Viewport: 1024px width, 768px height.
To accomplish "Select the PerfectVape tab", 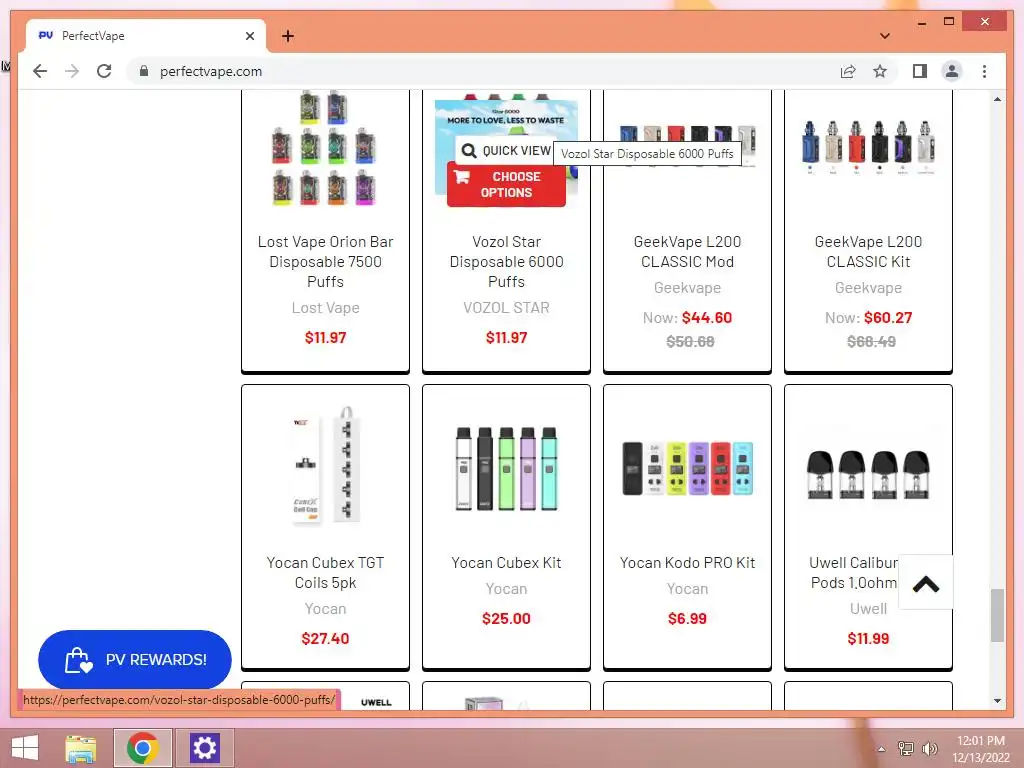I will [x=146, y=36].
